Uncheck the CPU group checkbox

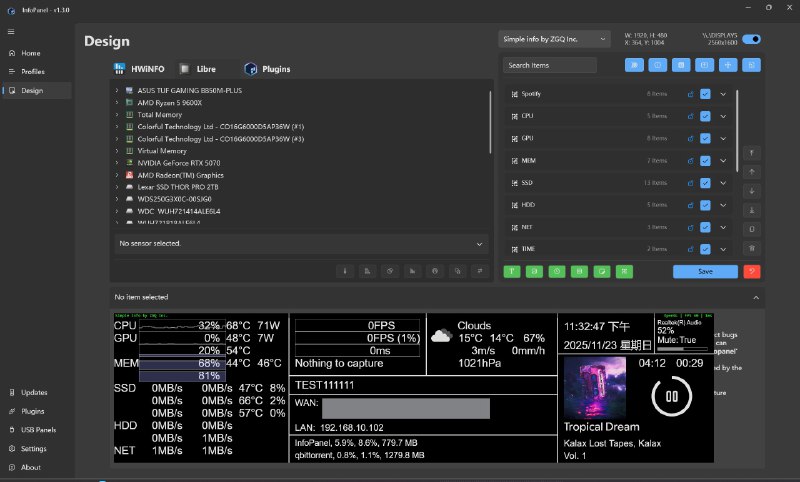coord(705,116)
